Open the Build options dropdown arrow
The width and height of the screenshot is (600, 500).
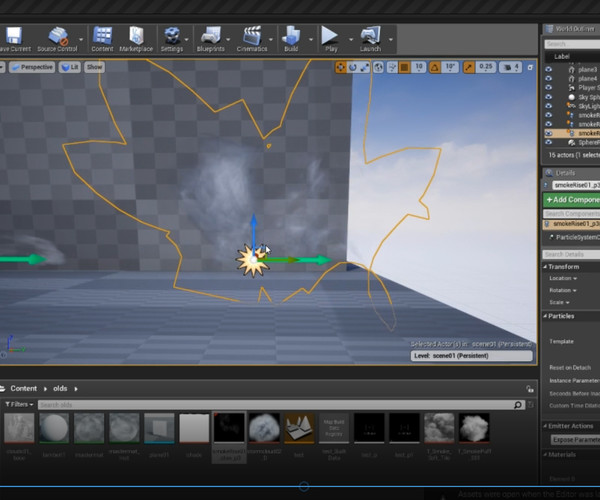pyautogui.click(x=311, y=39)
